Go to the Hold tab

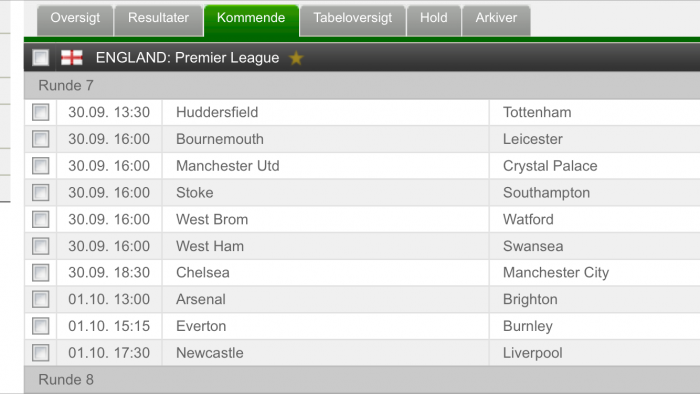click(433, 20)
